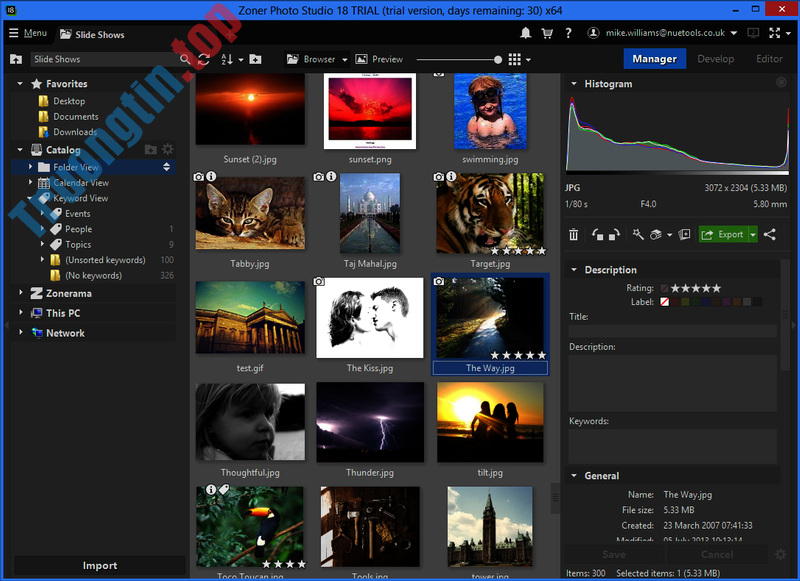
Task: Click the notifications bell icon
Action: click(526, 33)
